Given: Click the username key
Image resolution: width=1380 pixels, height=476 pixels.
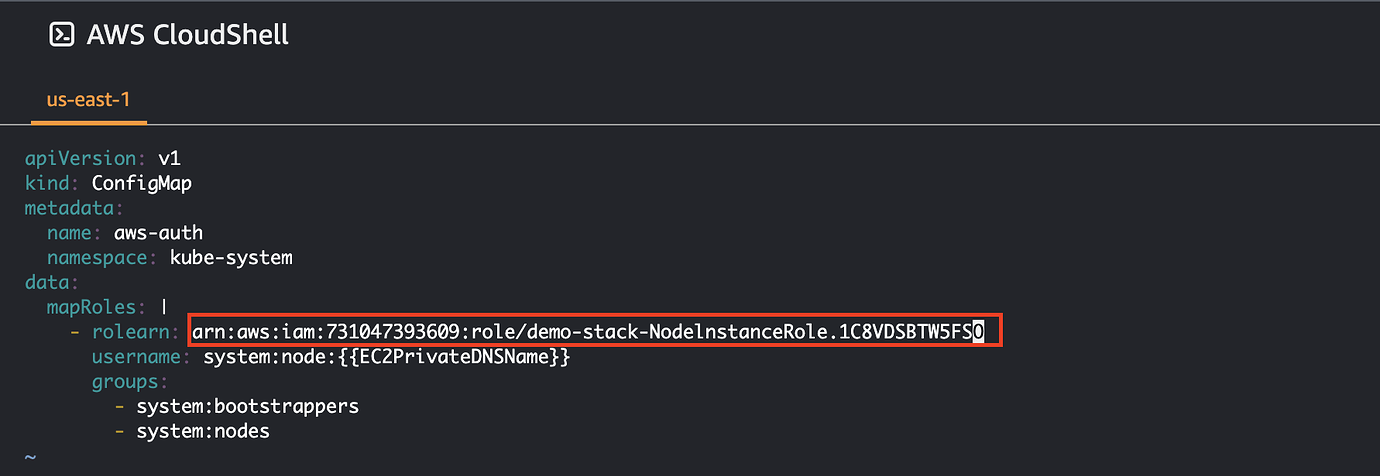Looking at the screenshot, I should pos(136,357).
